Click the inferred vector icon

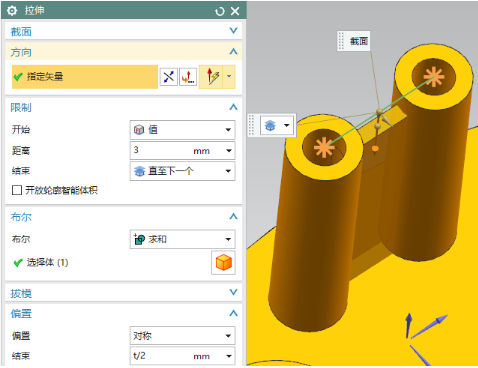211,77
